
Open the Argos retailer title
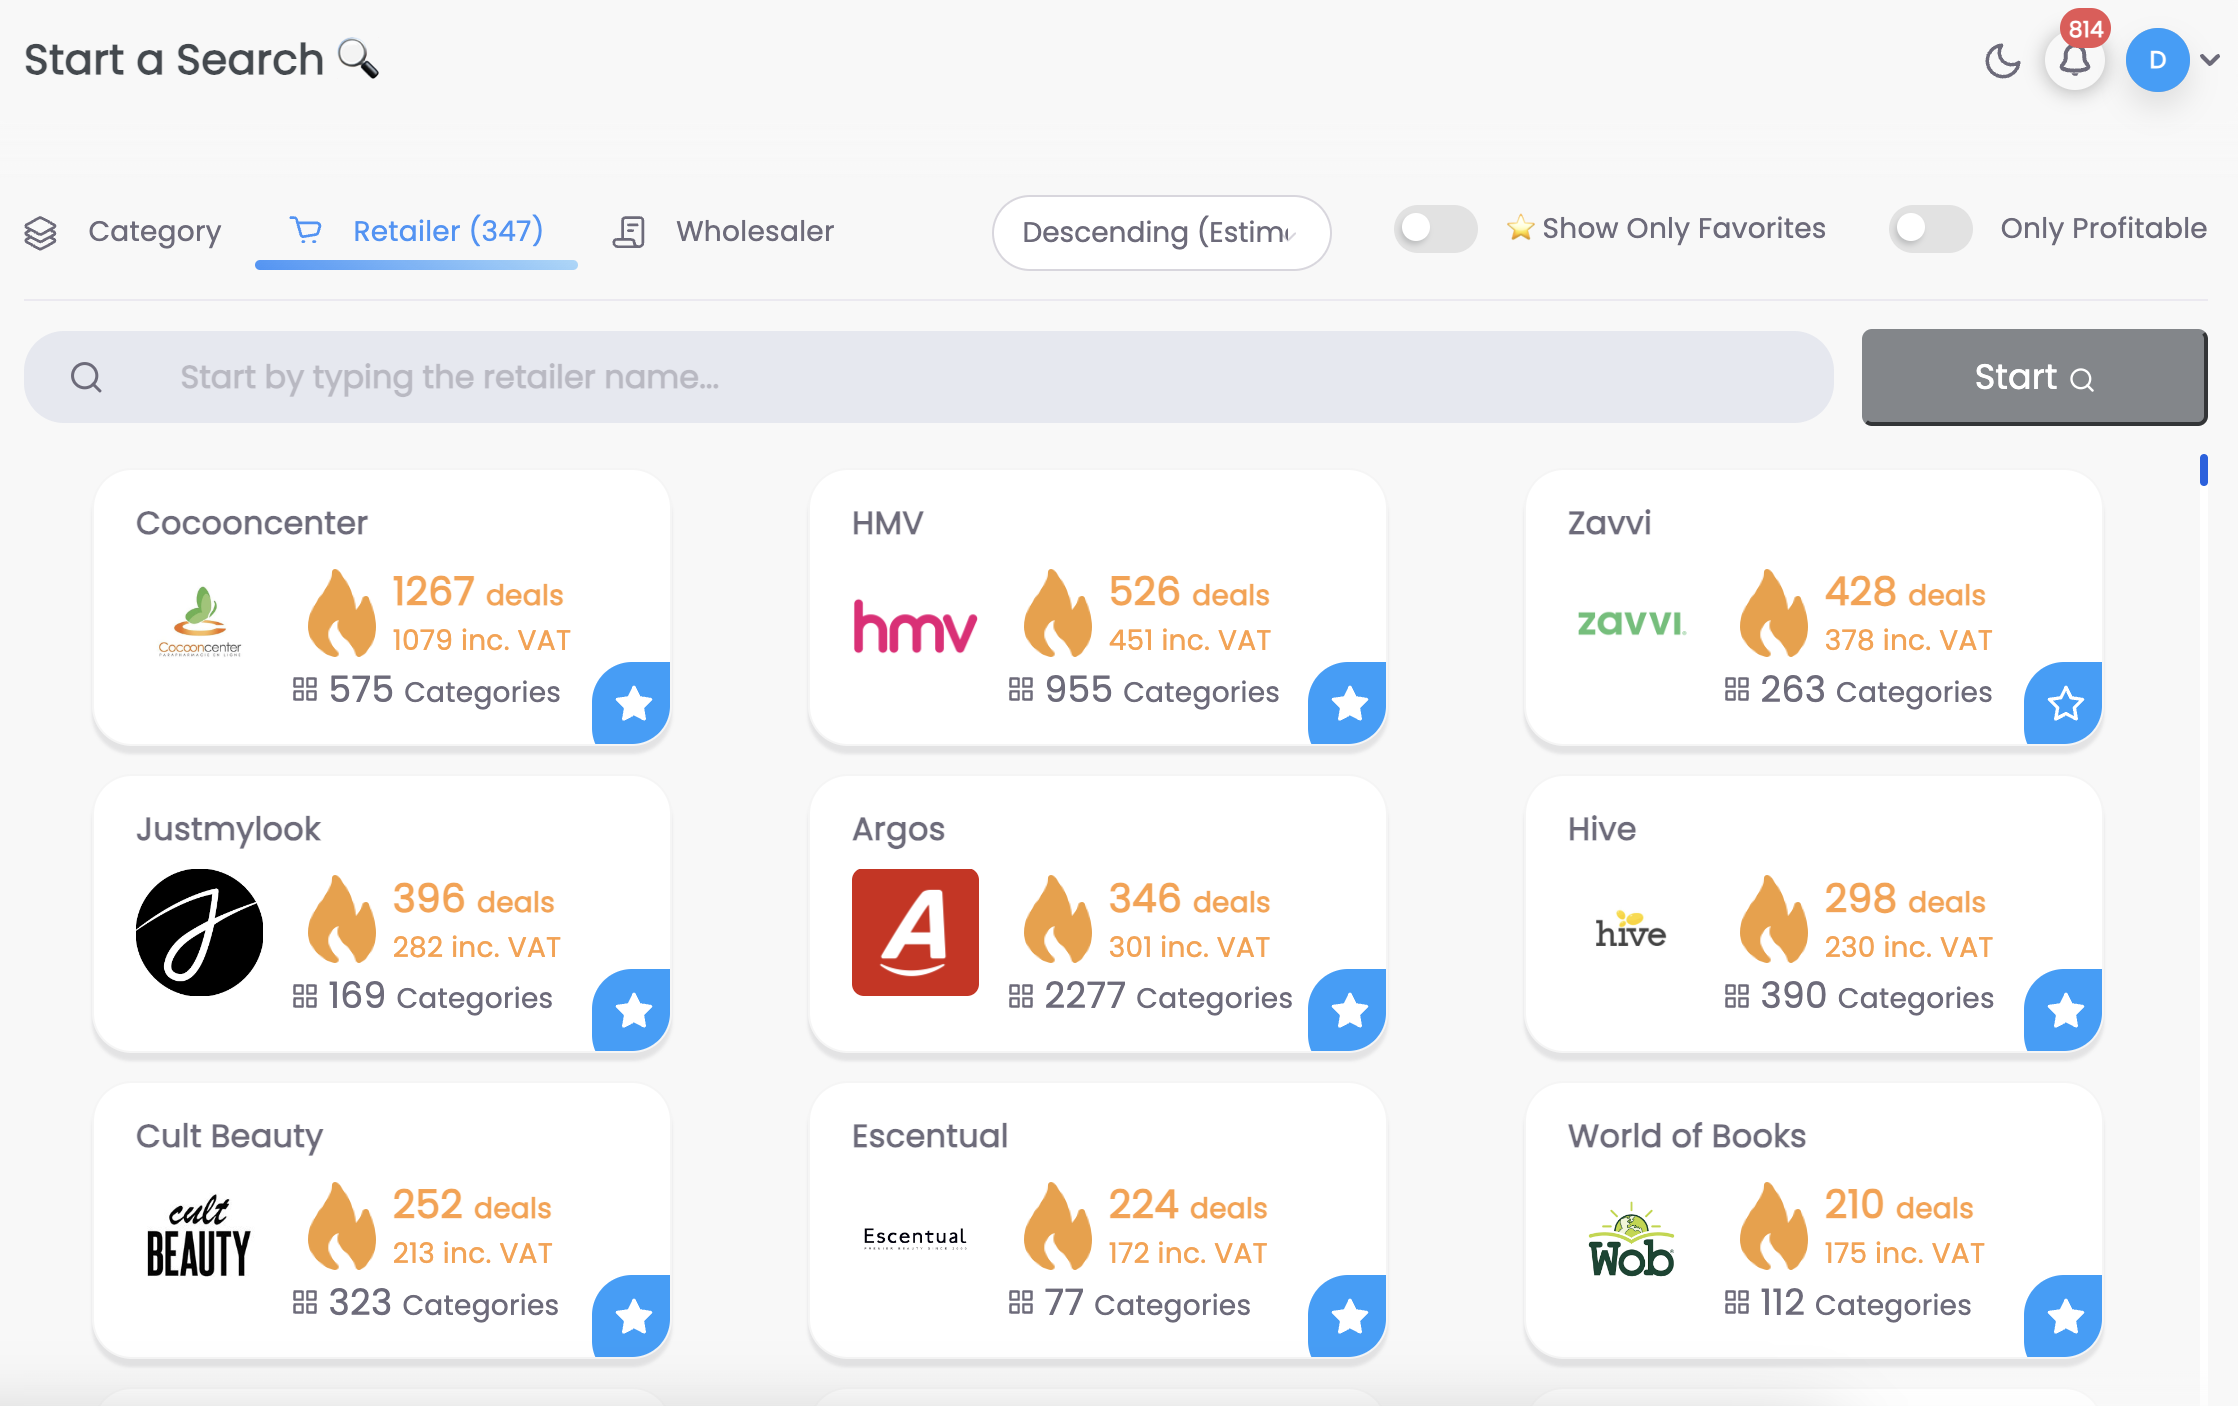point(898,829)
